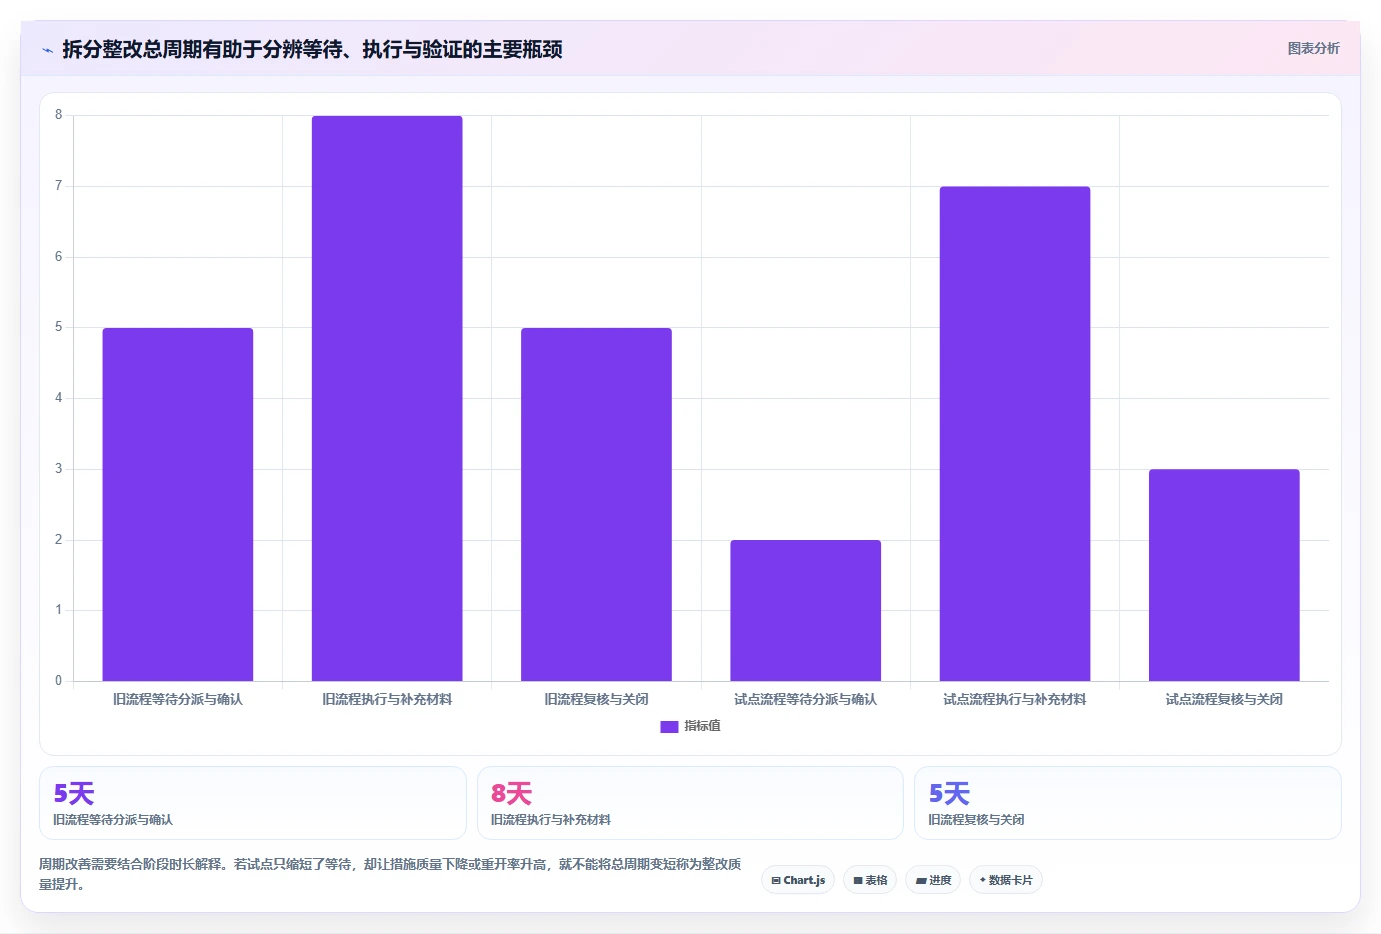
Task: Click the 旧流程执行与补充材料 bar in chart
Action: [387, 398]
